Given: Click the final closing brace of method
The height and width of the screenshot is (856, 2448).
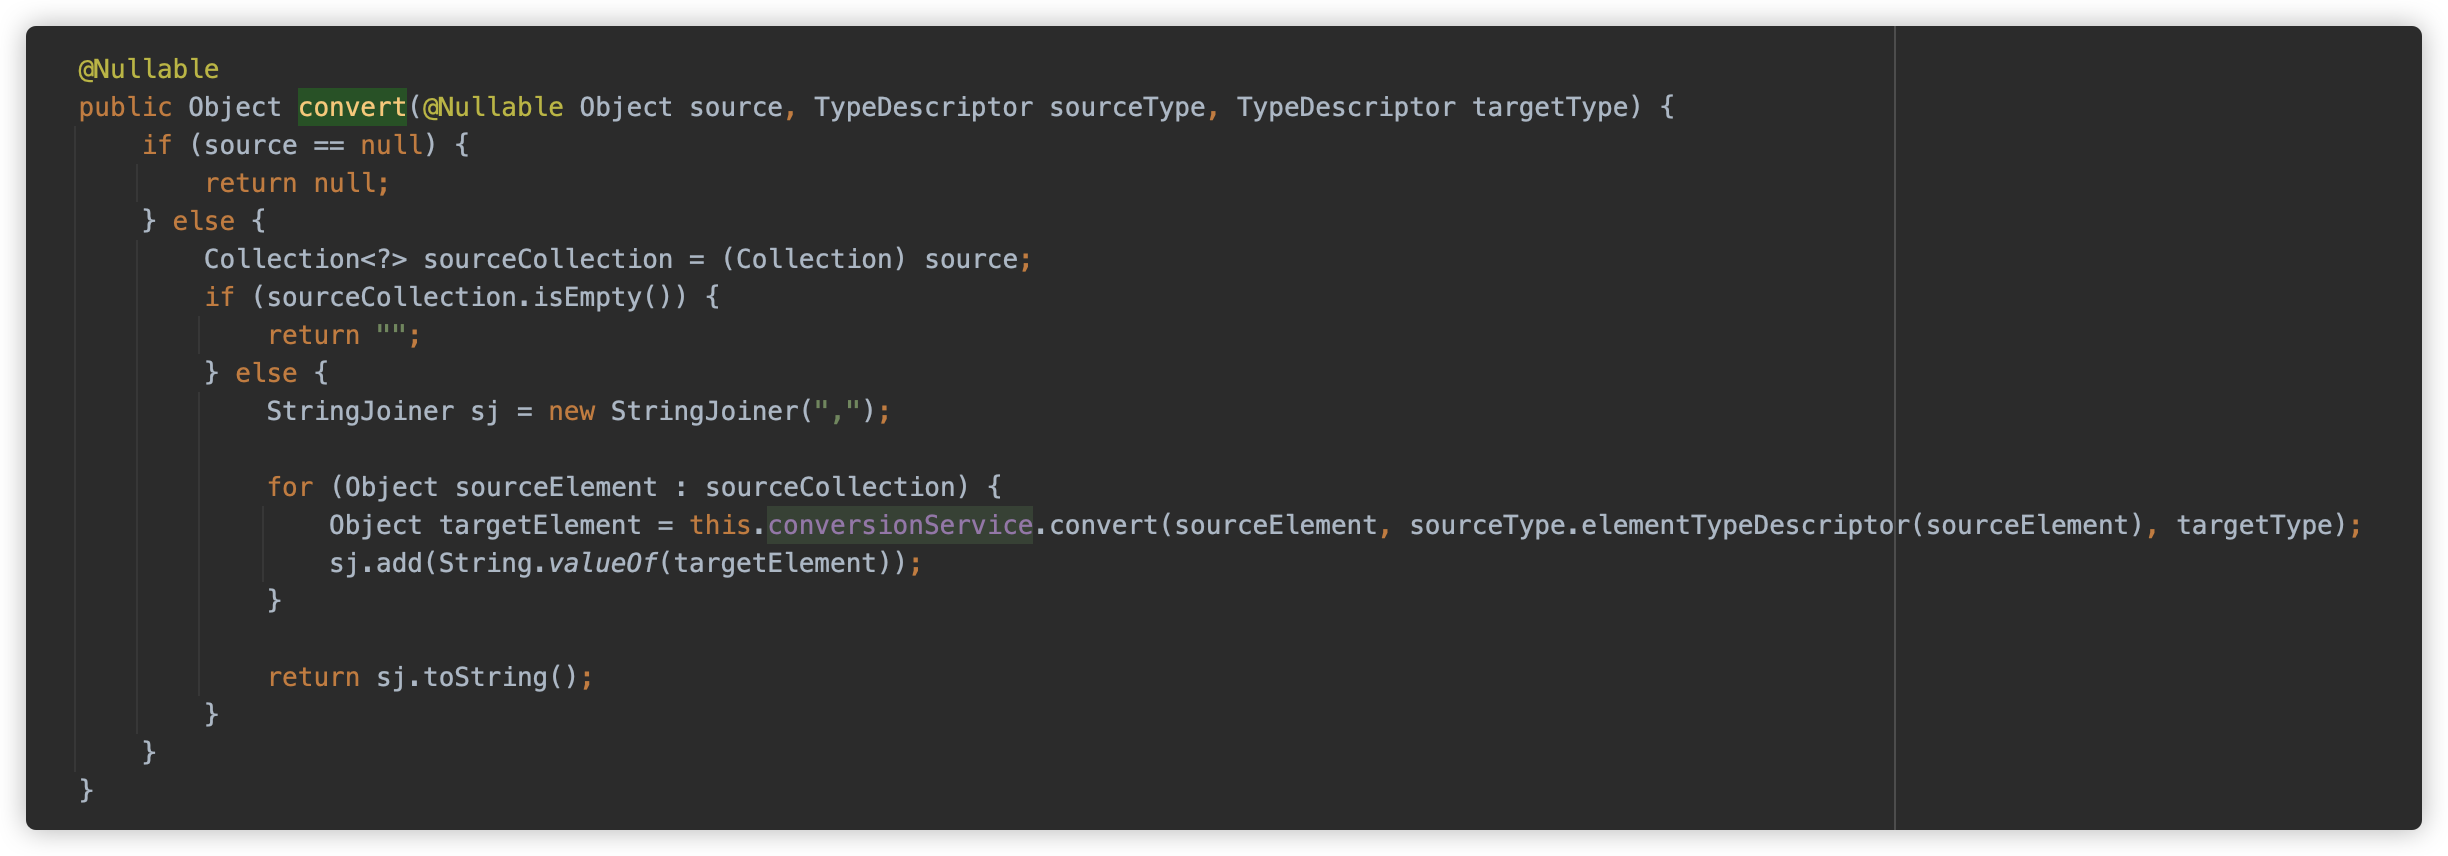Looking at the screenshot, I should click(x=86, y=790).
